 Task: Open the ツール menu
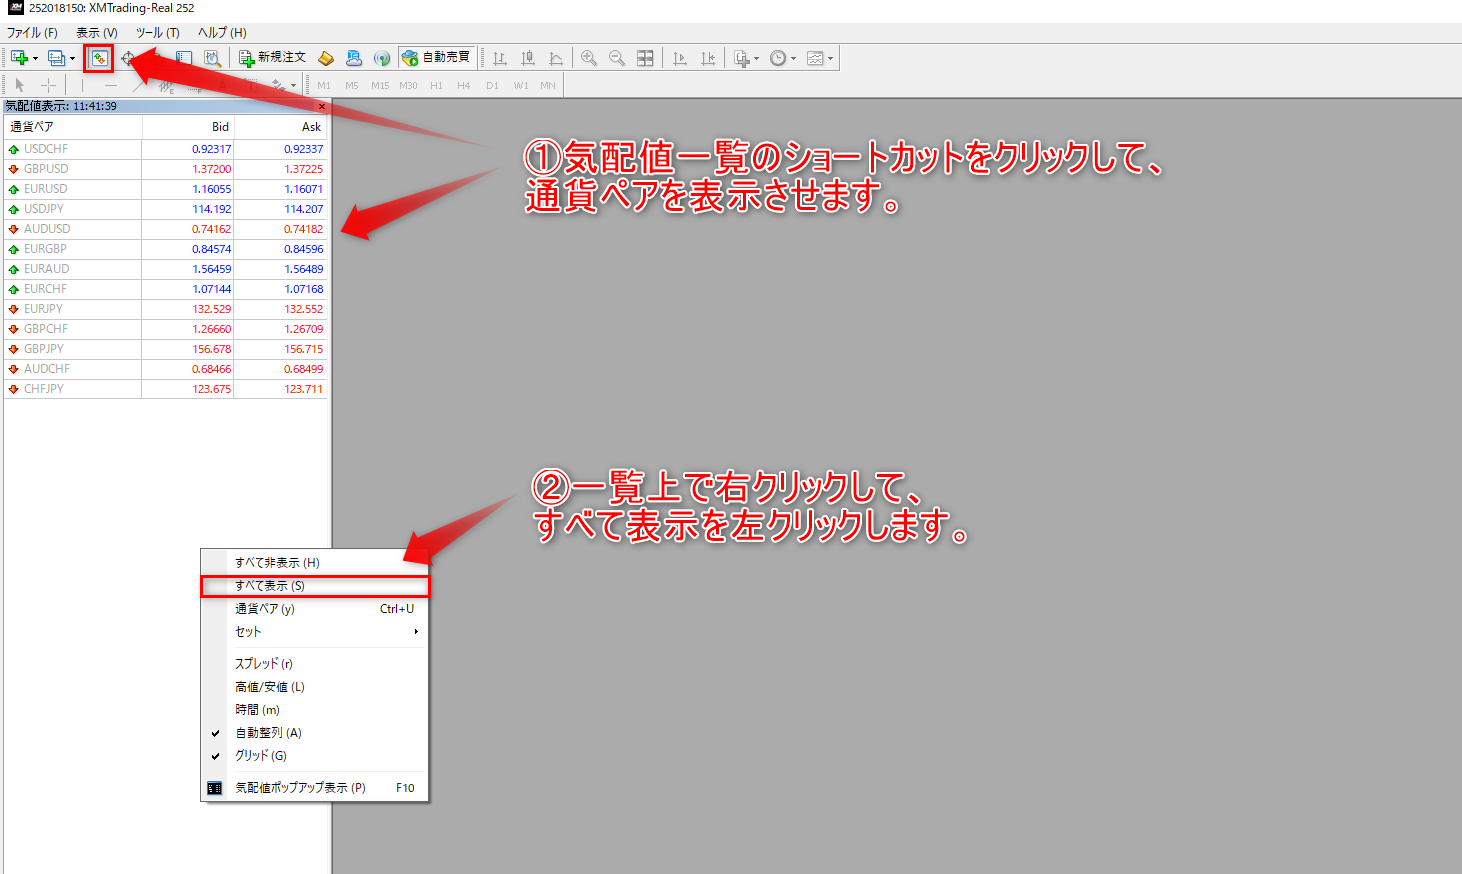pos(157,32)
